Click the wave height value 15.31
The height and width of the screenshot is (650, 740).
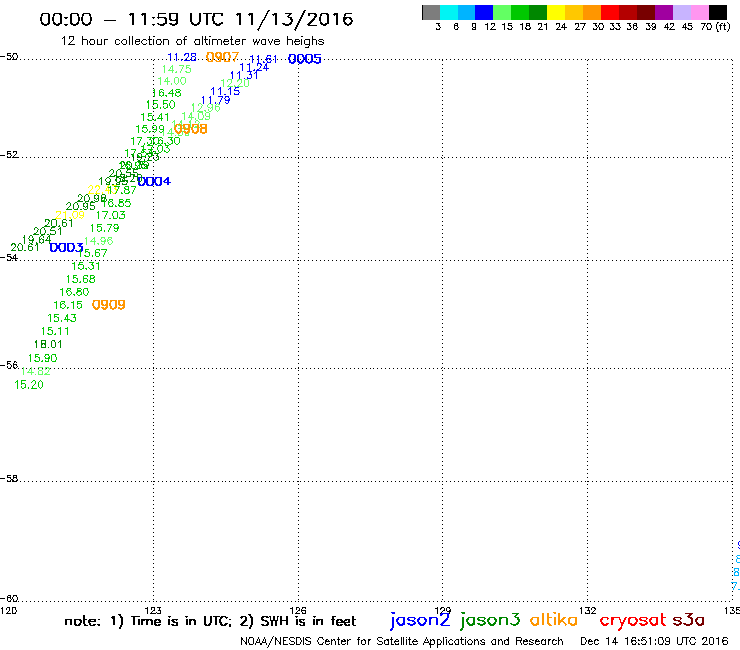click(86, 266)
